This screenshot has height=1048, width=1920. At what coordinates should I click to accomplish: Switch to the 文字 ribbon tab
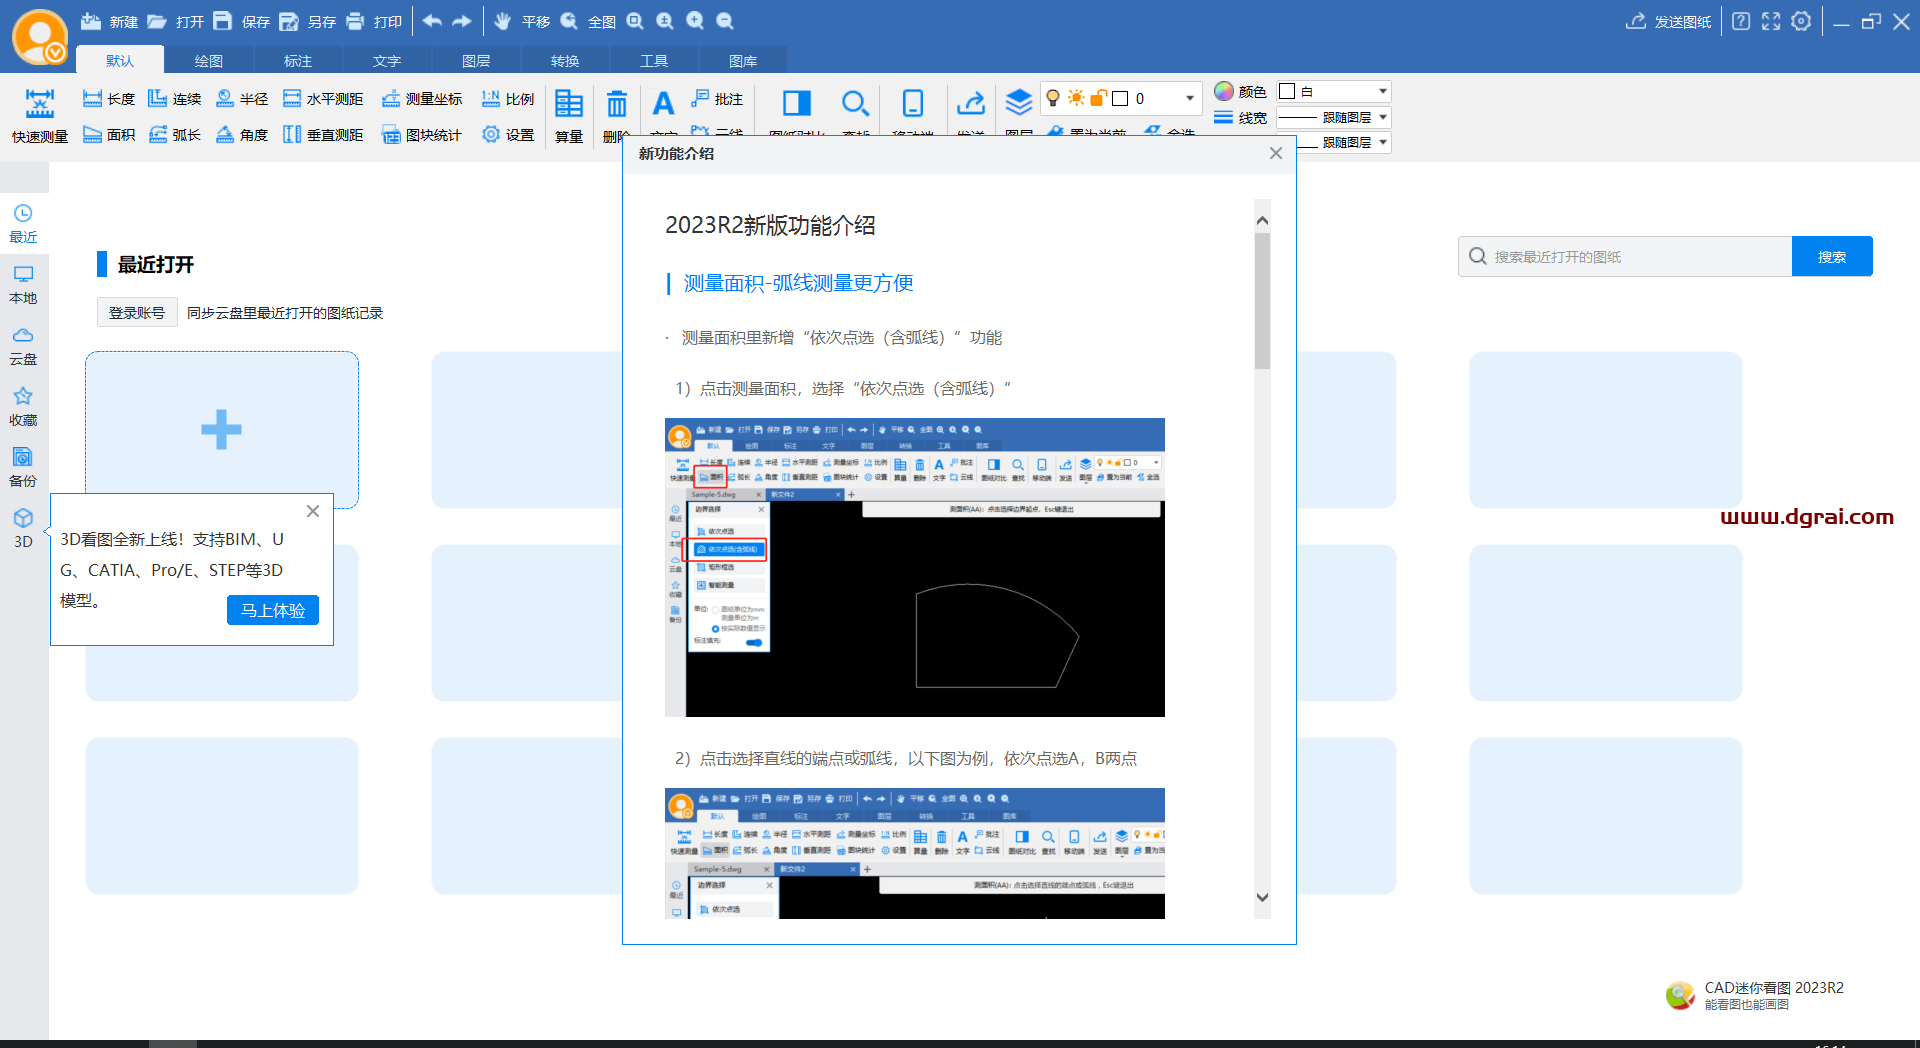(x=387, y=61)
